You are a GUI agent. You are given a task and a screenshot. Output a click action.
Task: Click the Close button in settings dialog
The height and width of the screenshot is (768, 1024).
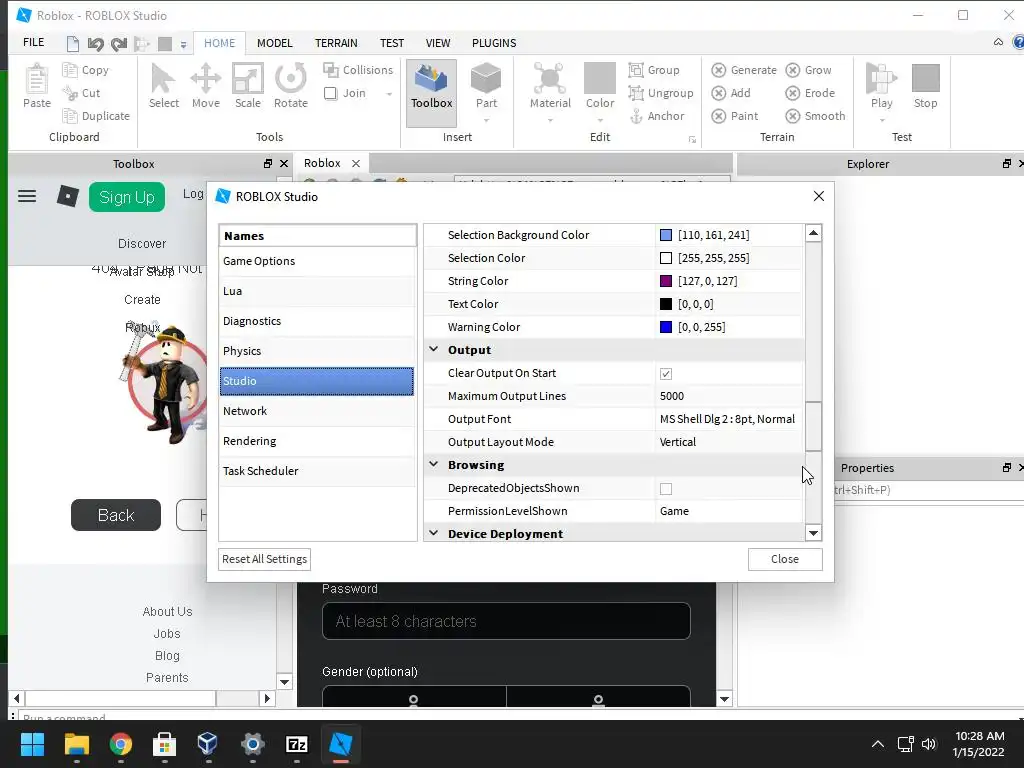[x=784, y=559]
